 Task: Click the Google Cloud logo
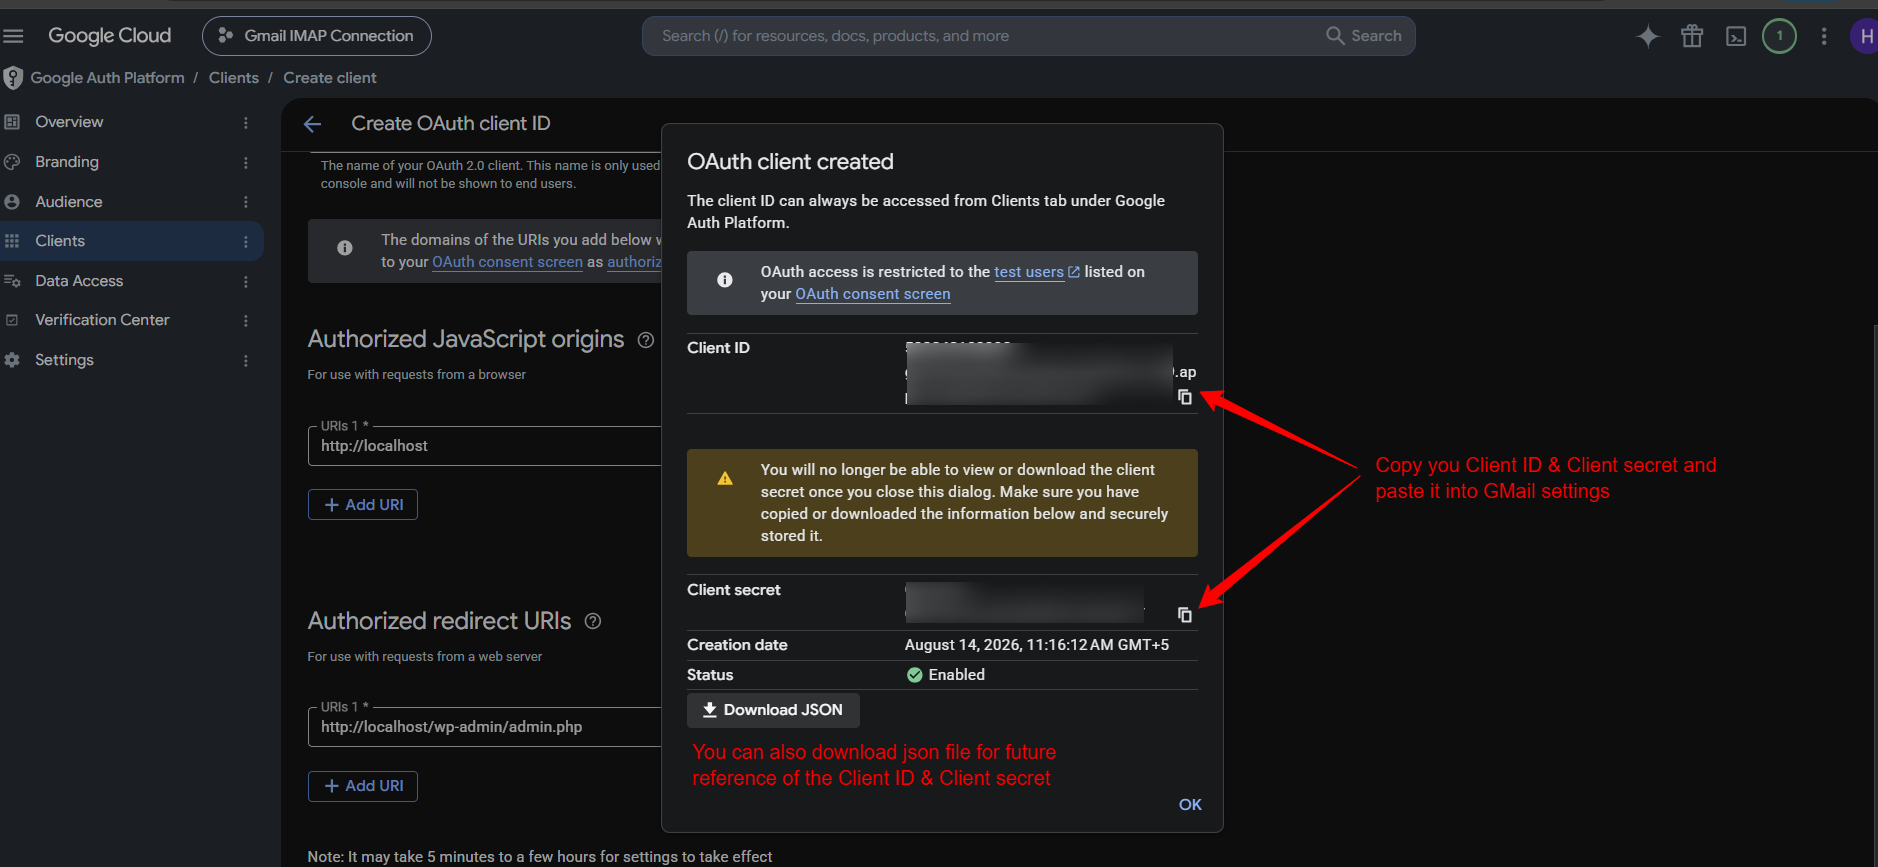point(110,36)
